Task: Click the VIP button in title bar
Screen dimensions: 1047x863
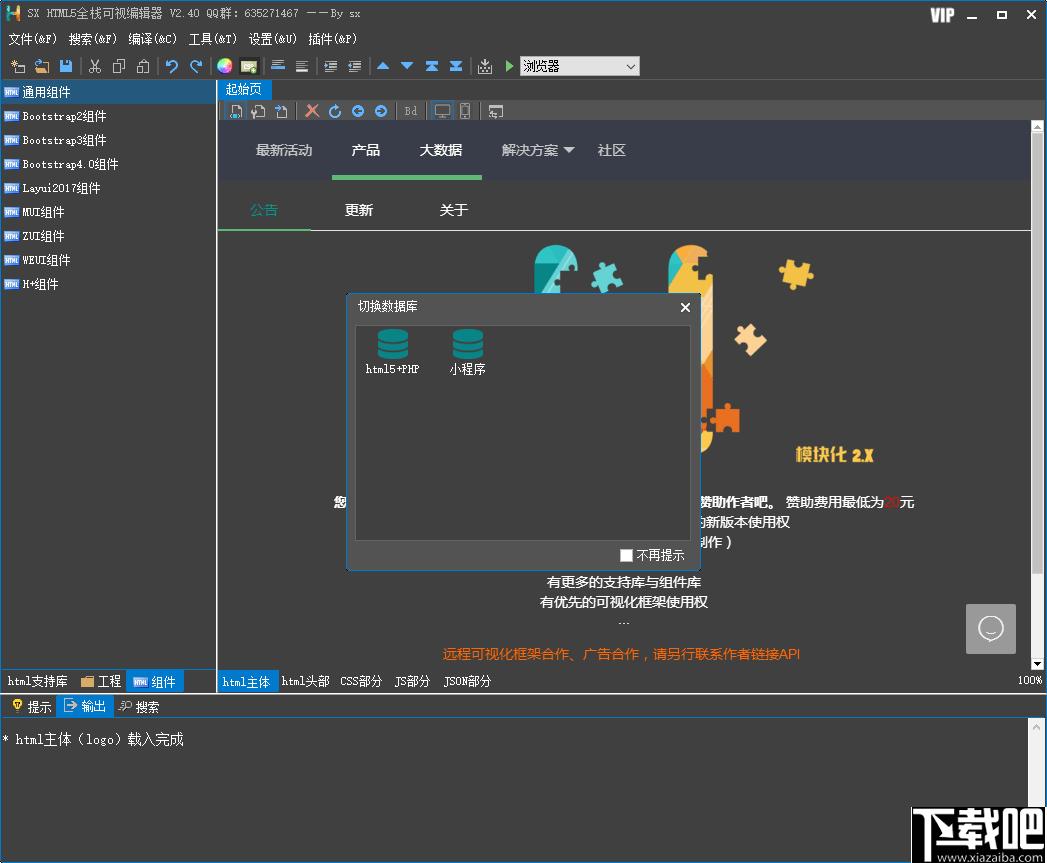Action: point(942,15)
